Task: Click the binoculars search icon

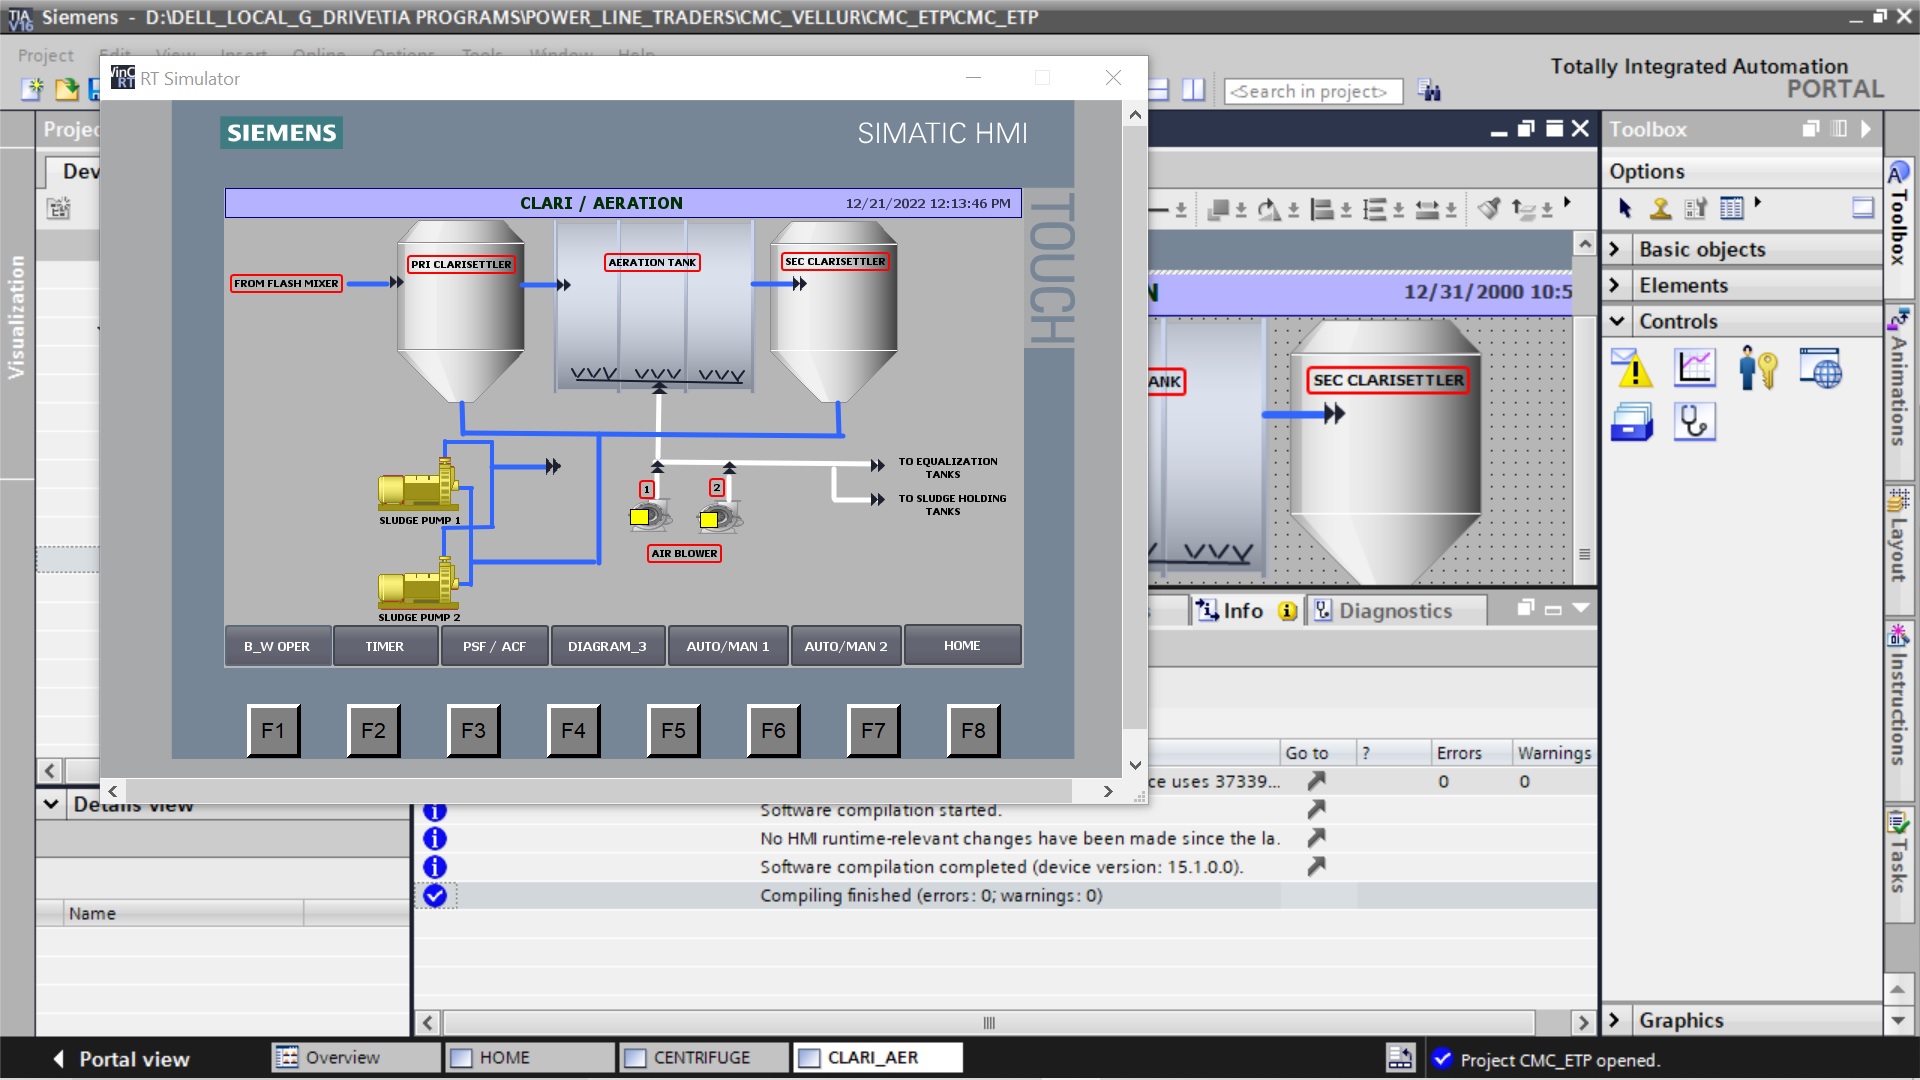Action: (x=1429, y=91)
